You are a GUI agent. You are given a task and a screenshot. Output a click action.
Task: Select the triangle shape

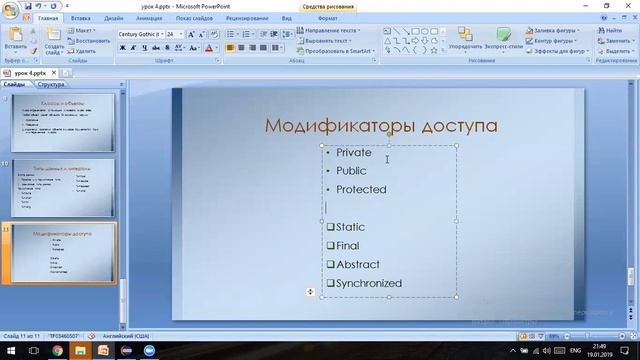click(387, 41)
